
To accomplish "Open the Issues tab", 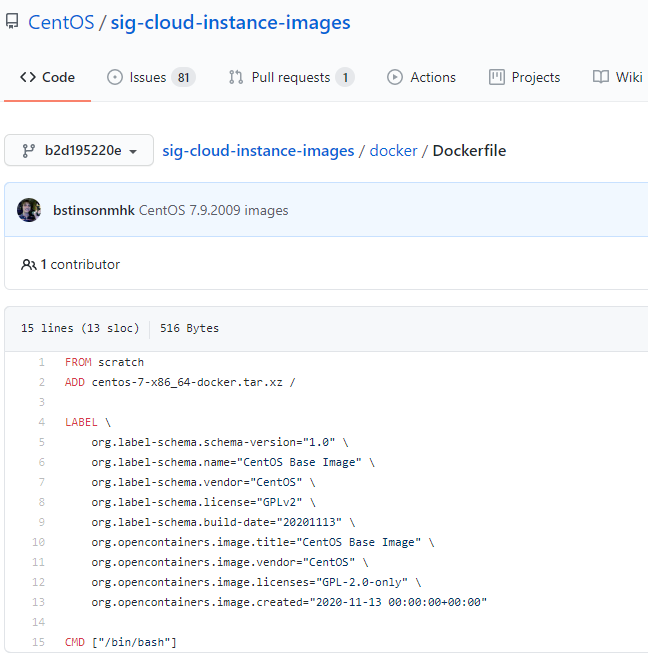I will (x=151, y=77).
